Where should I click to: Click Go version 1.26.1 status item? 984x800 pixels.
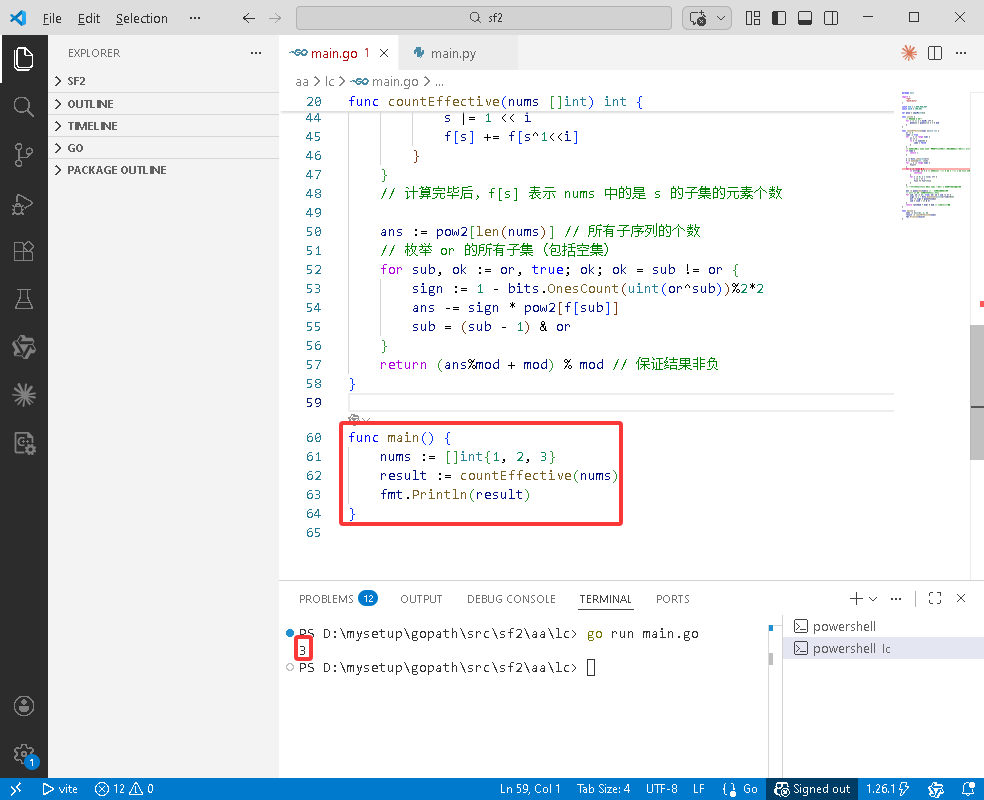[x=887, y=789]
